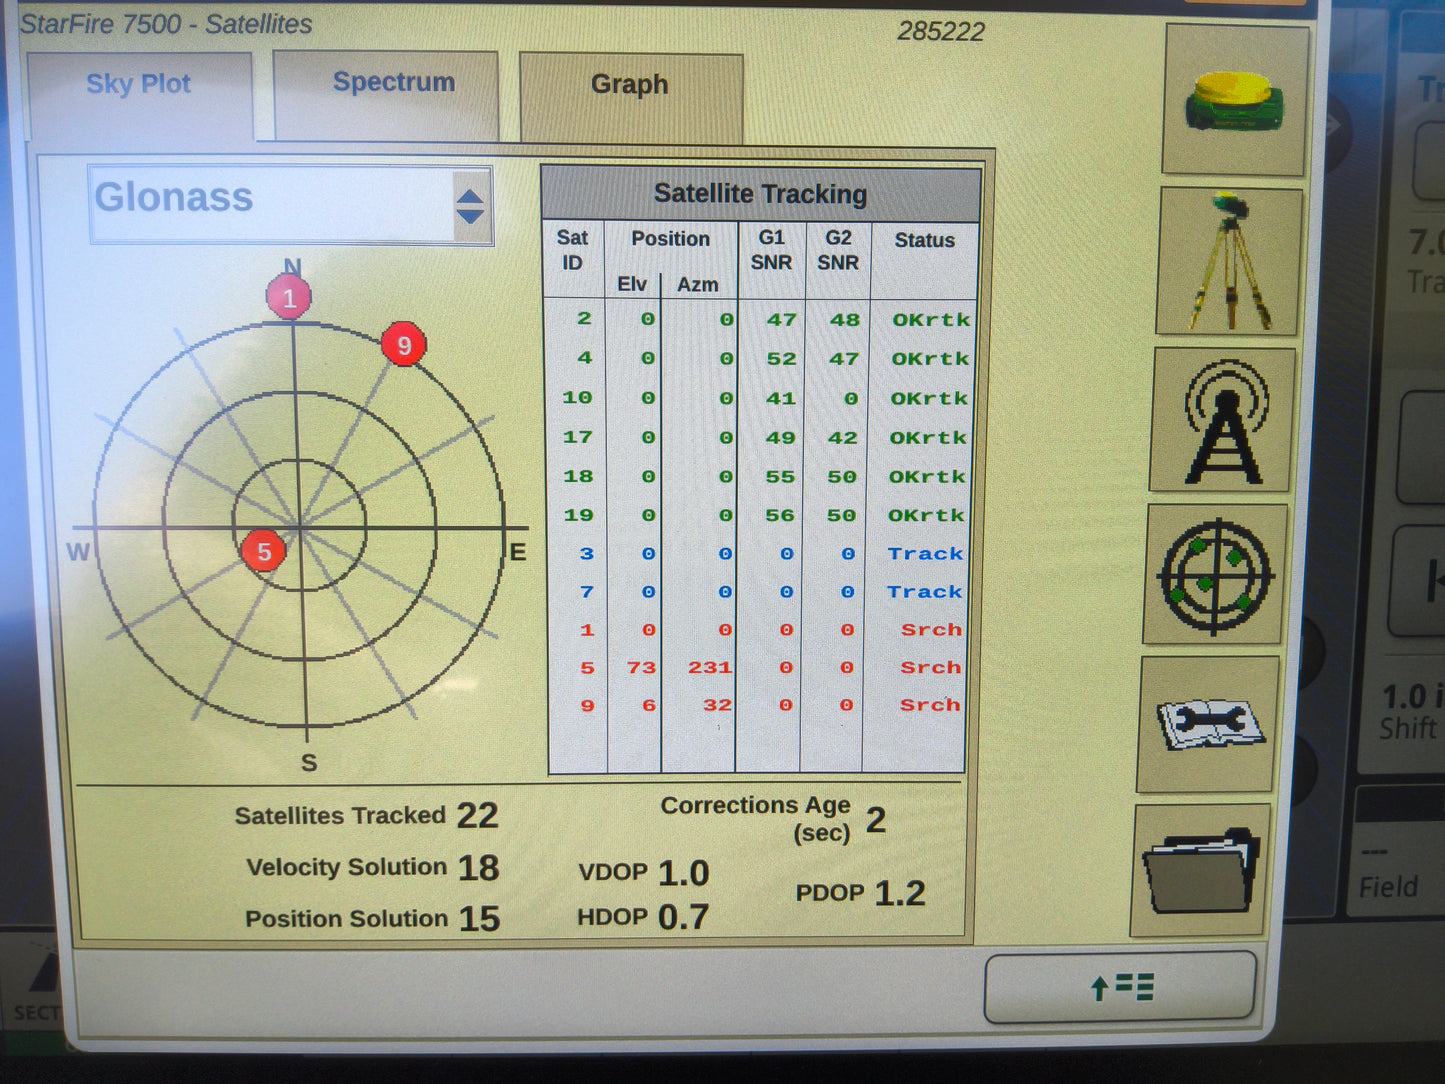Image resolution: width=1445 pixels, height=1084 pixels.
Task: Click azimuth value 32 for satellite 9
Action: pyautogui.click(x=717, y=705)
